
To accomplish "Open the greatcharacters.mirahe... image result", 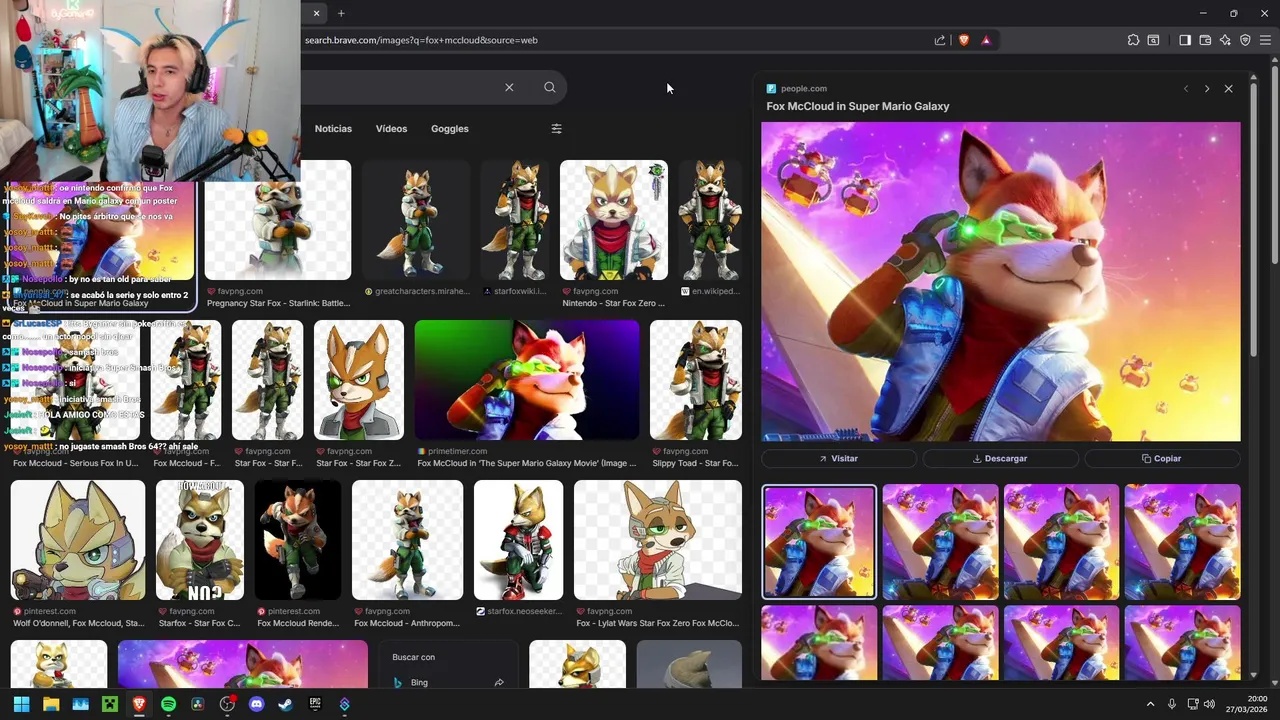I will 416,220.
